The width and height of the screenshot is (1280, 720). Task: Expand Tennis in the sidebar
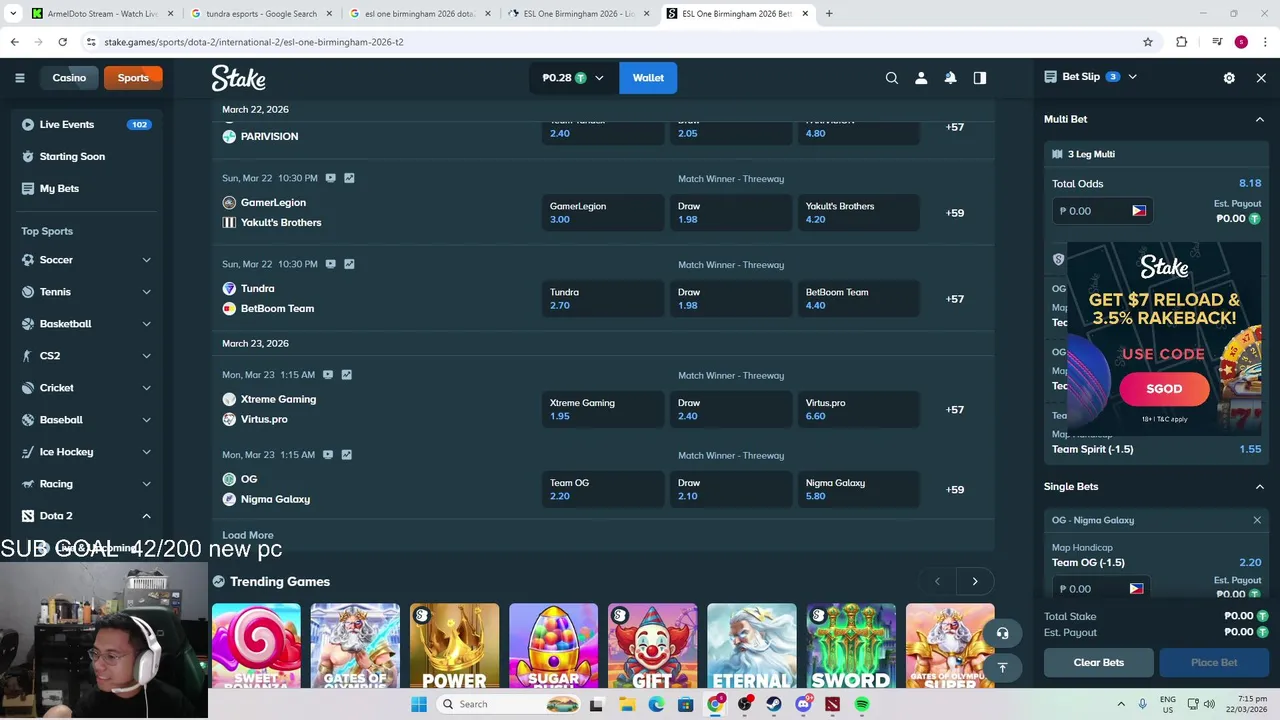[146, 292]
